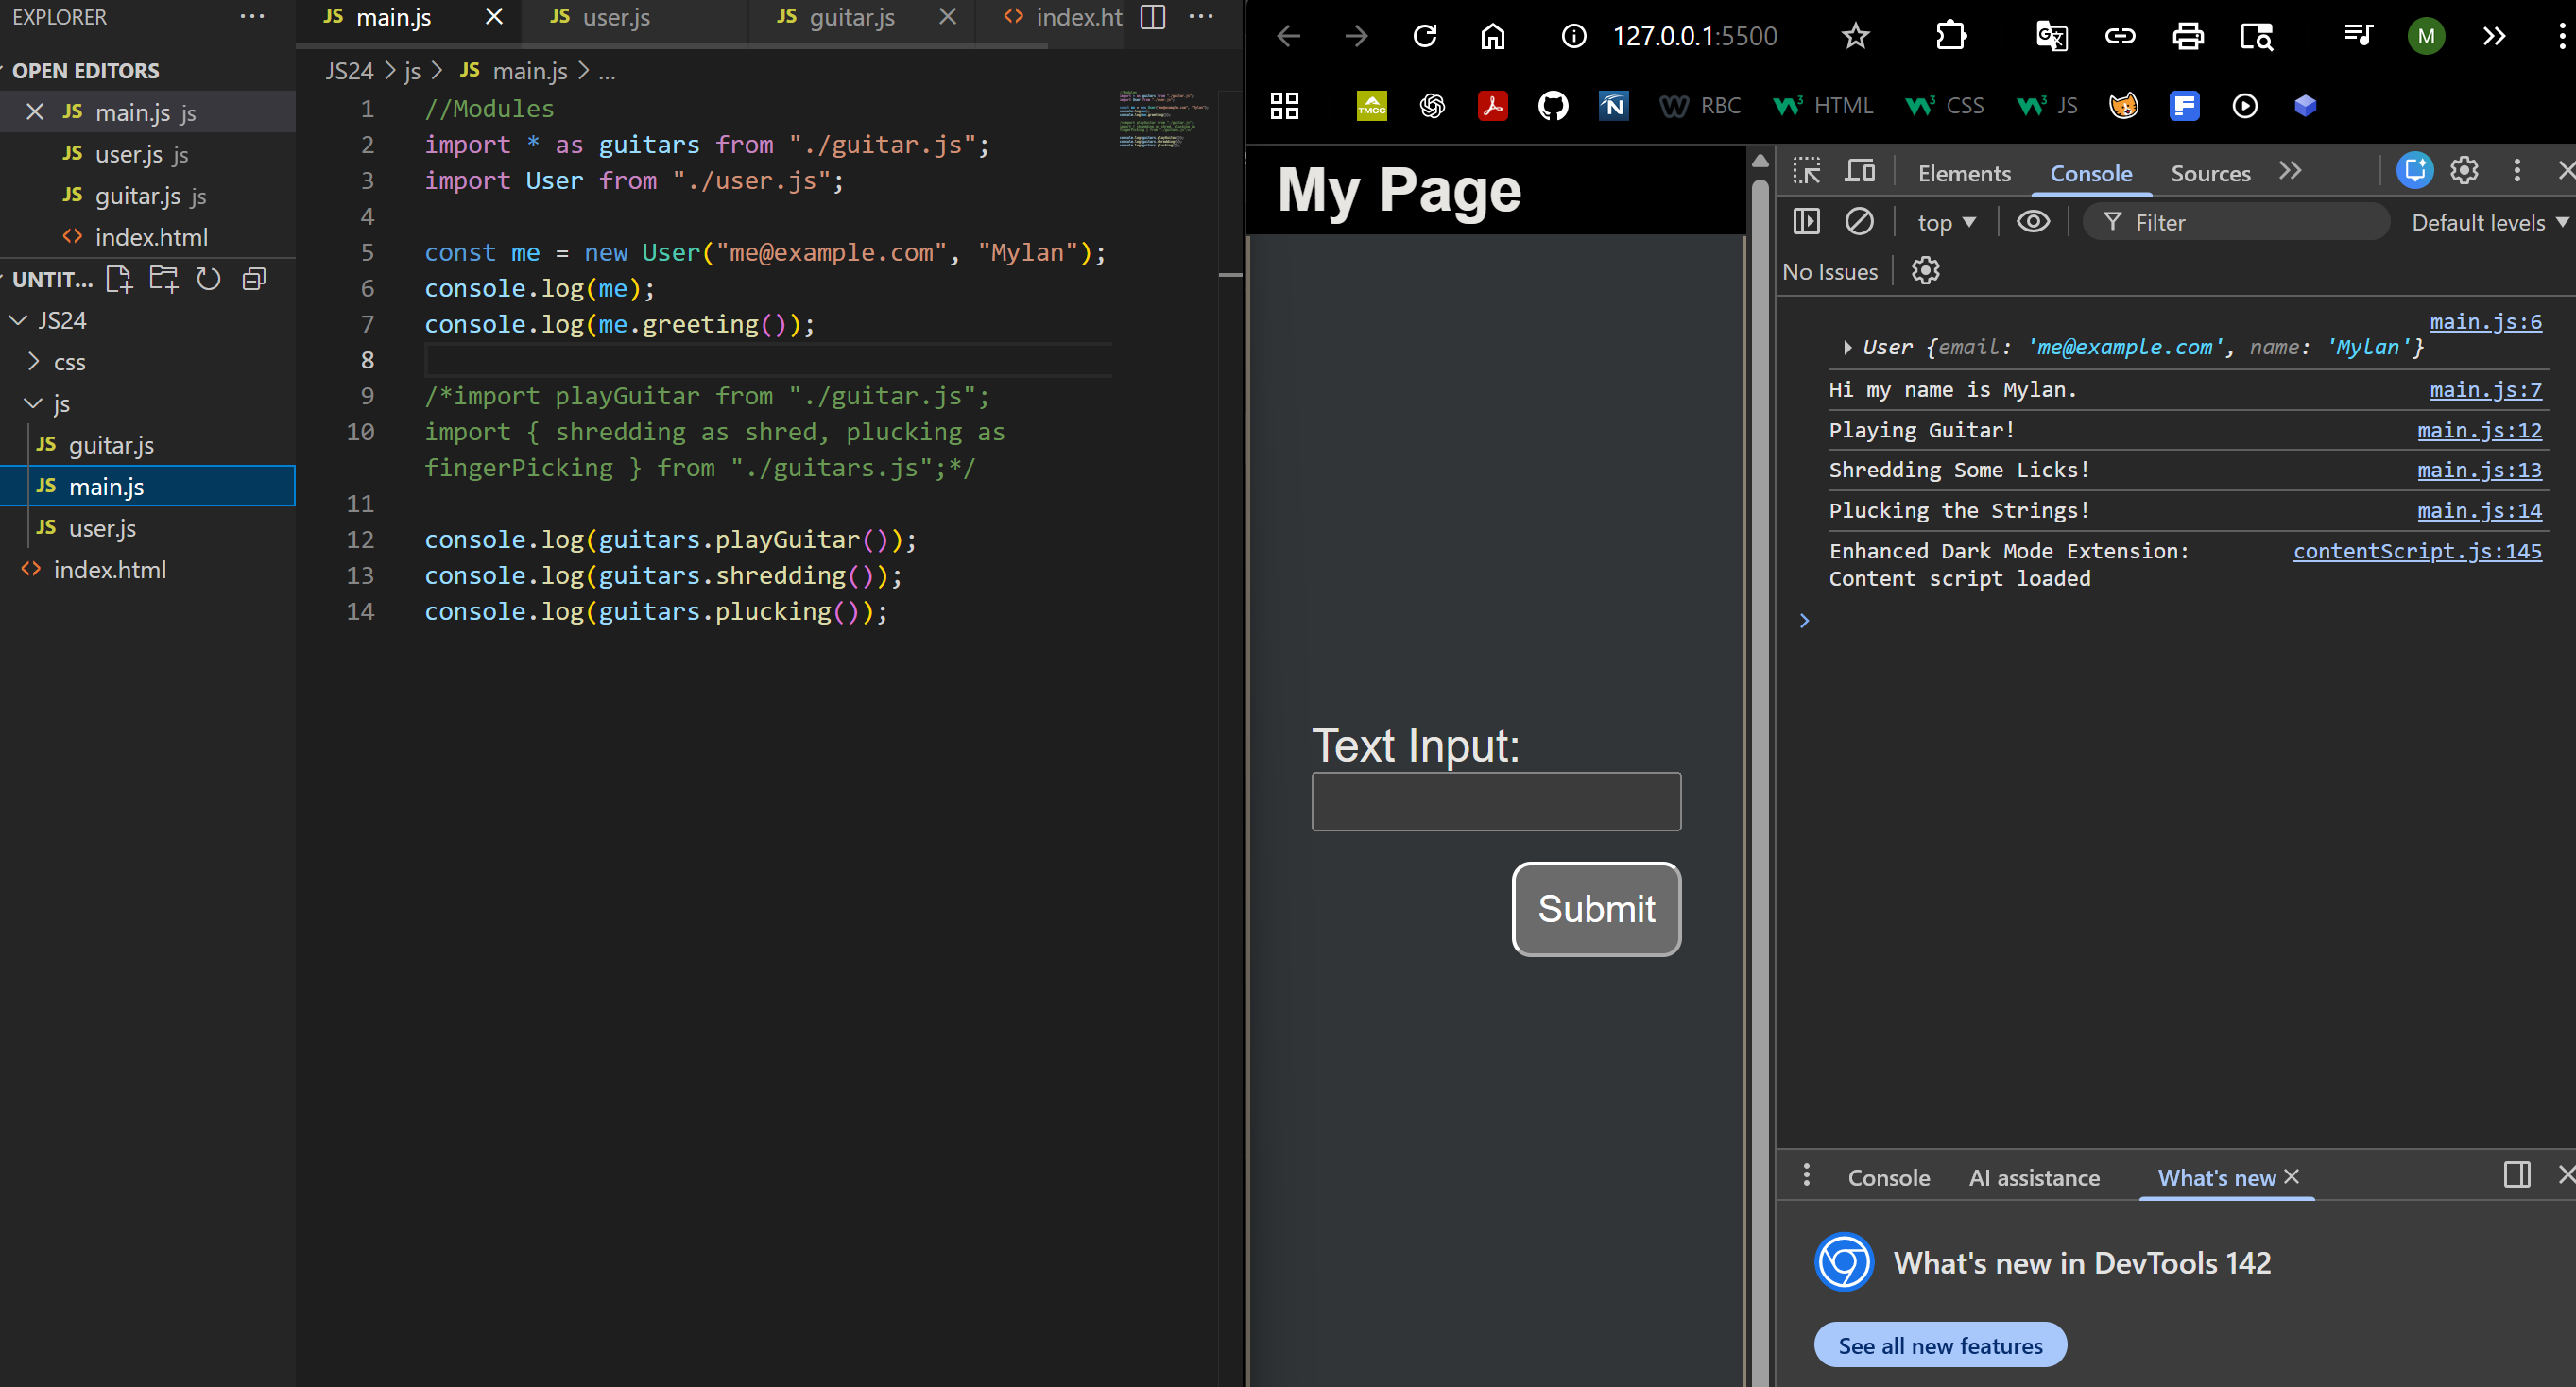Click the New Folder icon in explorer
The image size is (2576, 1387).
coord(163,279)
